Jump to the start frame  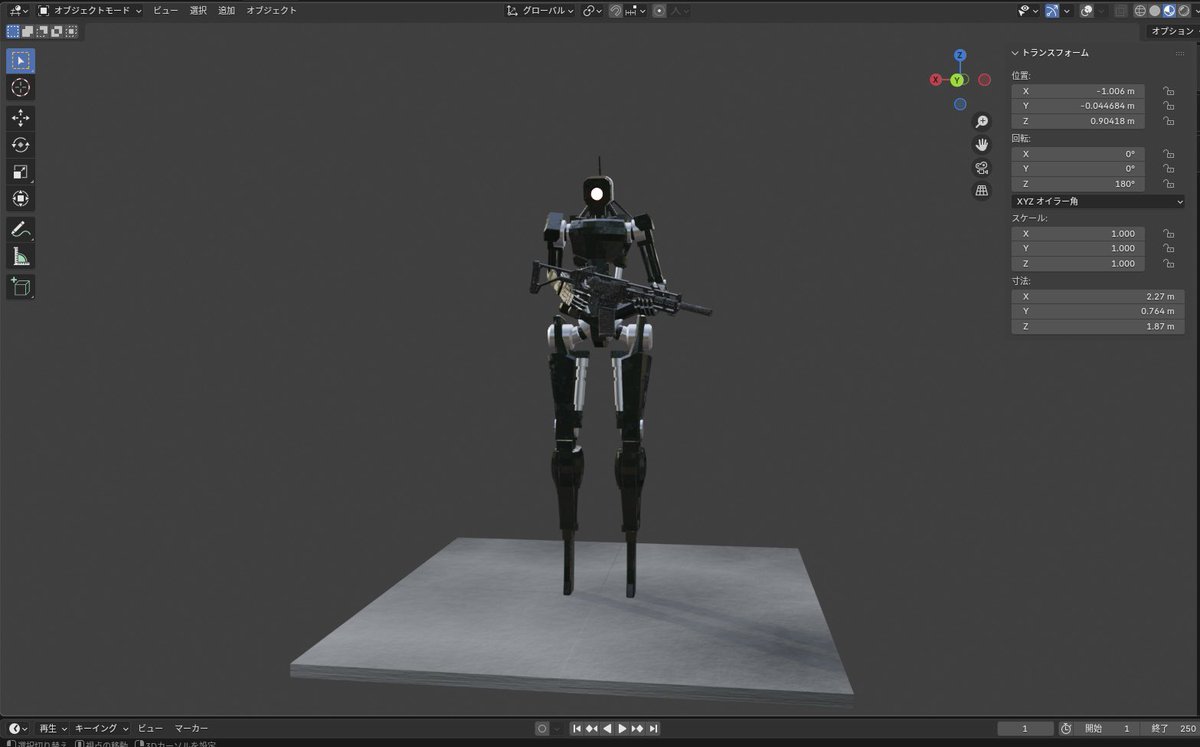[577, 729]
